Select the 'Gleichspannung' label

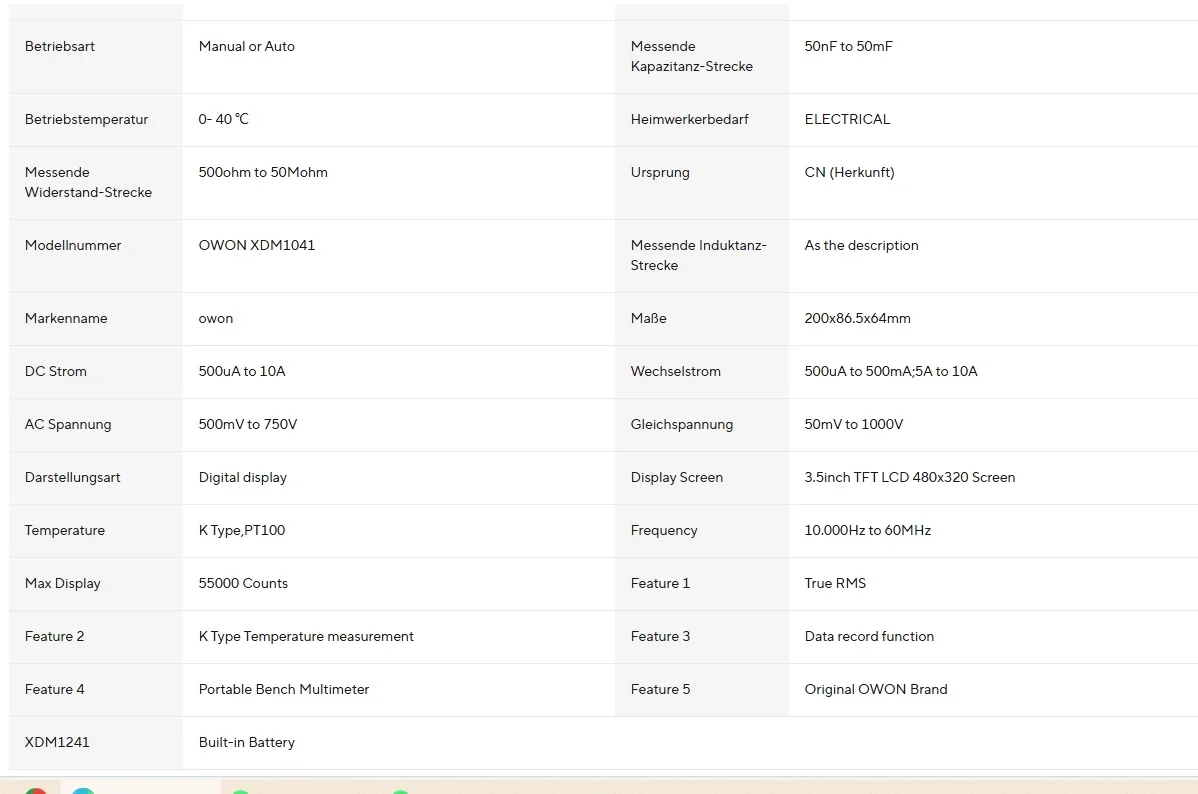point(682,424)
